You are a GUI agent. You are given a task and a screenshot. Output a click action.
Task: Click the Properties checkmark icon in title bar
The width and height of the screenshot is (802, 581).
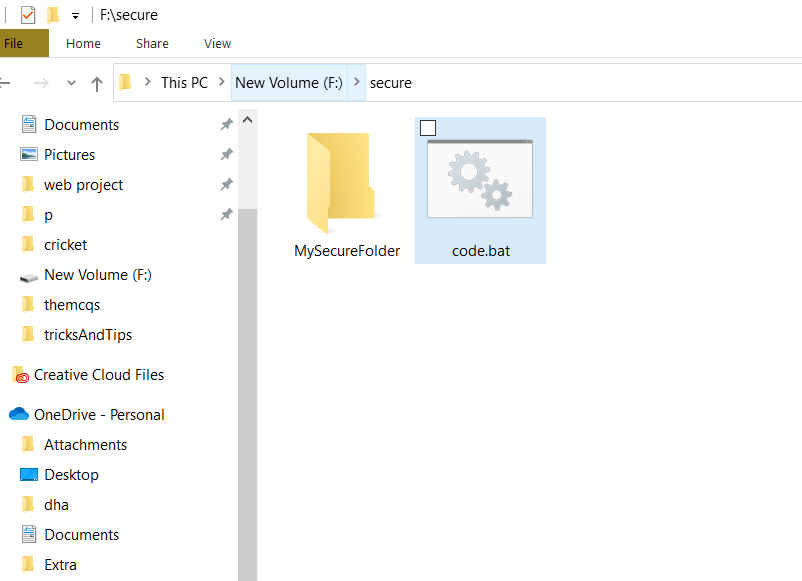(x=28, y=15)
